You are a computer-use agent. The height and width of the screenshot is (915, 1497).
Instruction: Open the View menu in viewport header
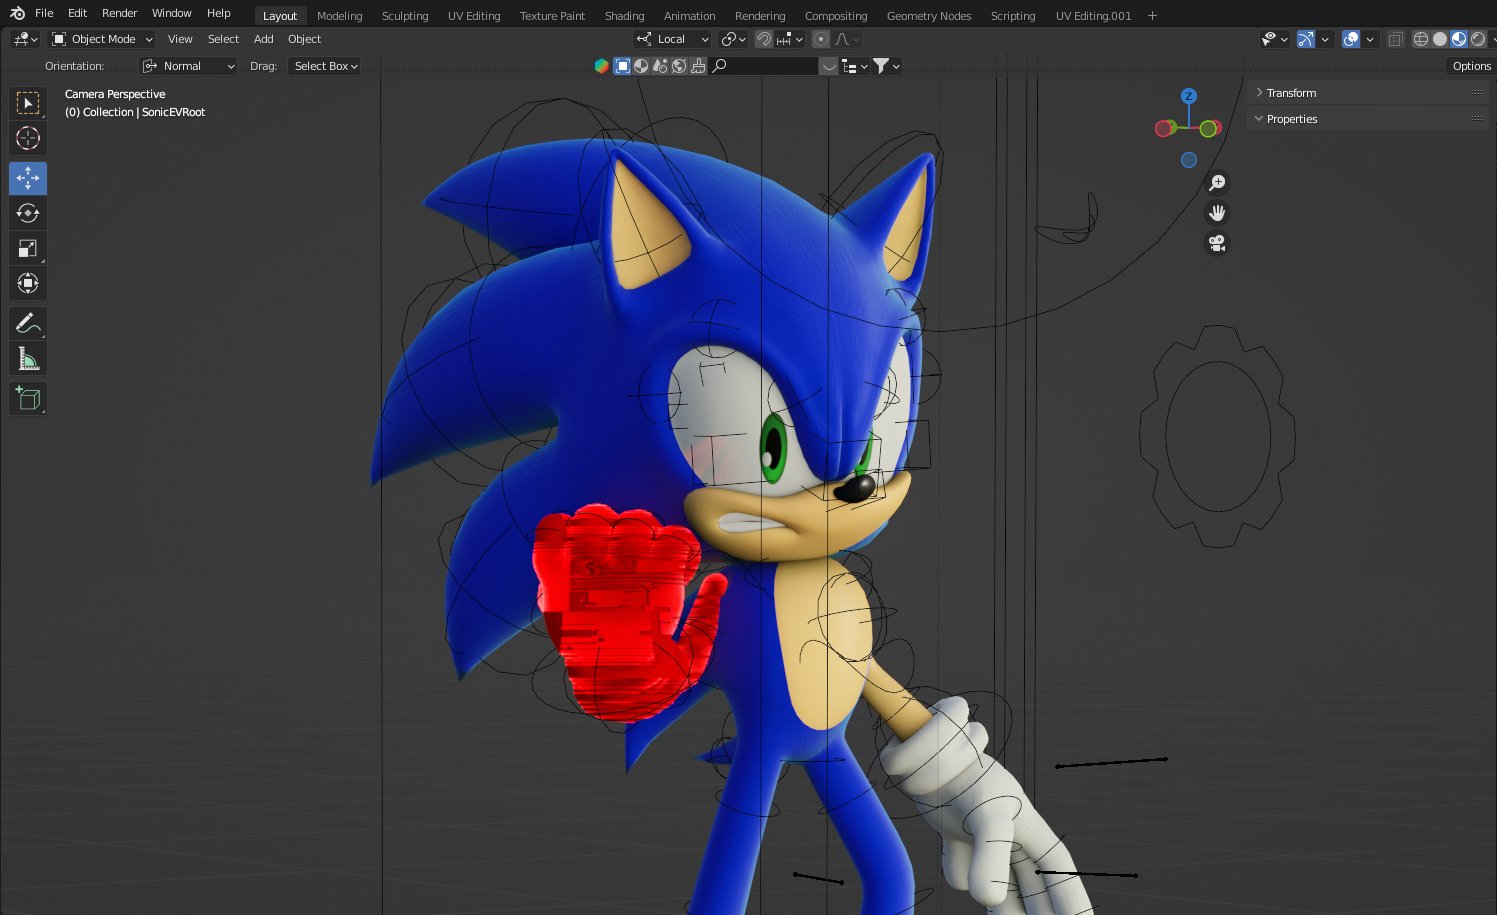click(180, 39)
